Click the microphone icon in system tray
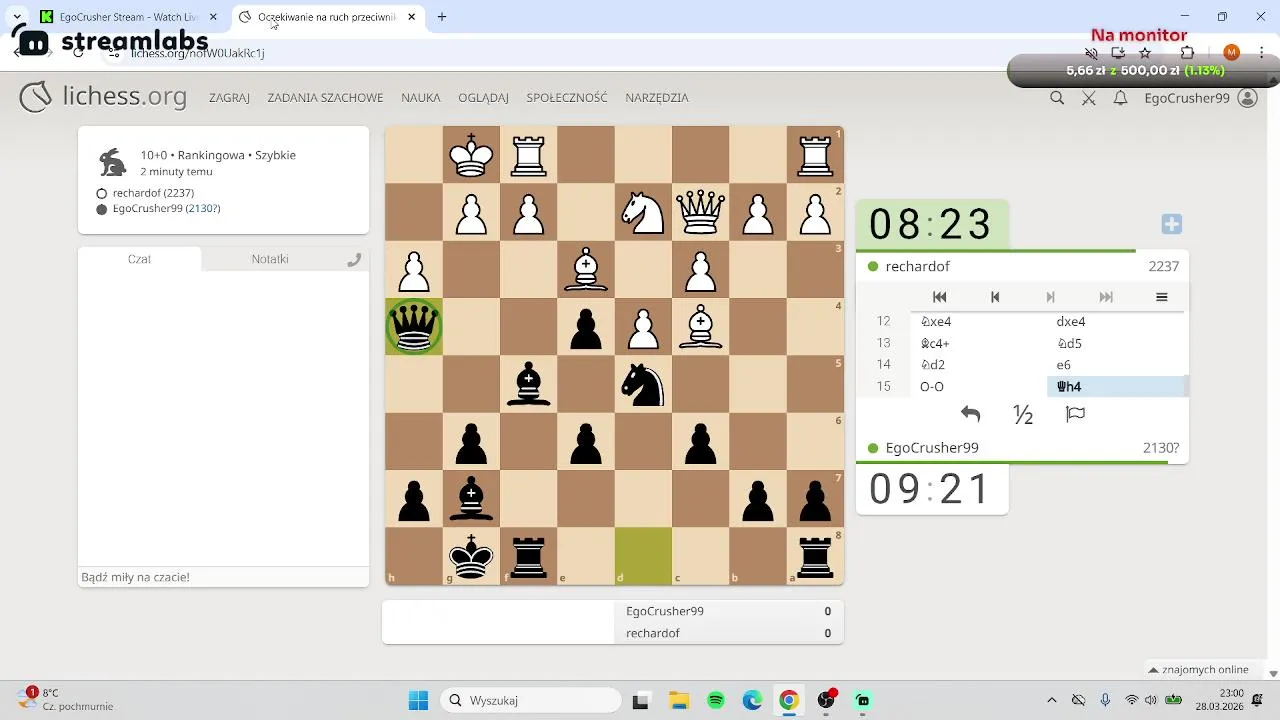1280x720 pixels. coord(1105,700)
